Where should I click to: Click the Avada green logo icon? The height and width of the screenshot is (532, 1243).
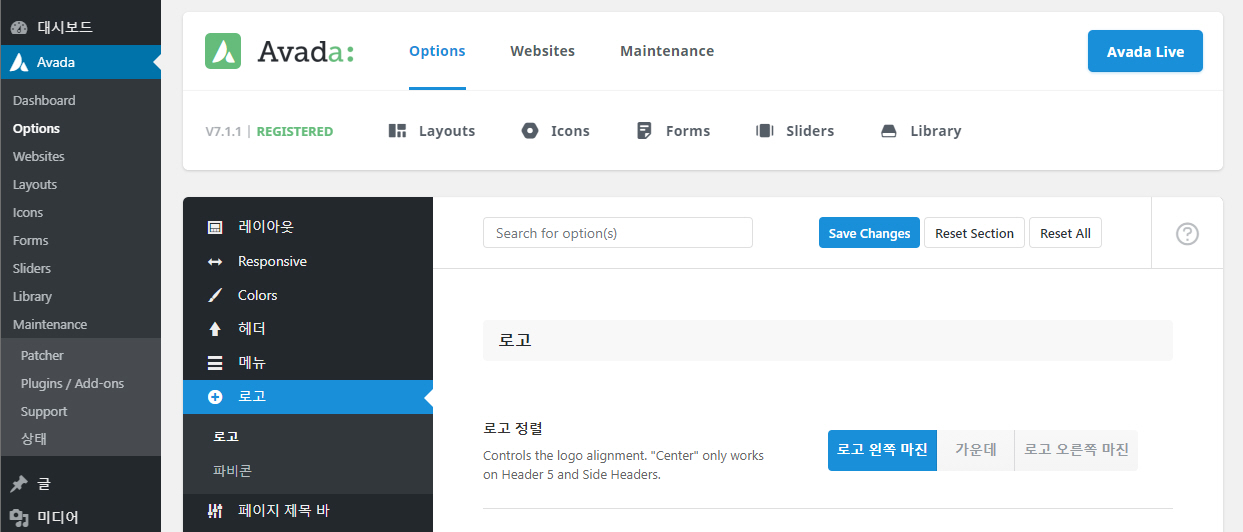tap(223, 51)
